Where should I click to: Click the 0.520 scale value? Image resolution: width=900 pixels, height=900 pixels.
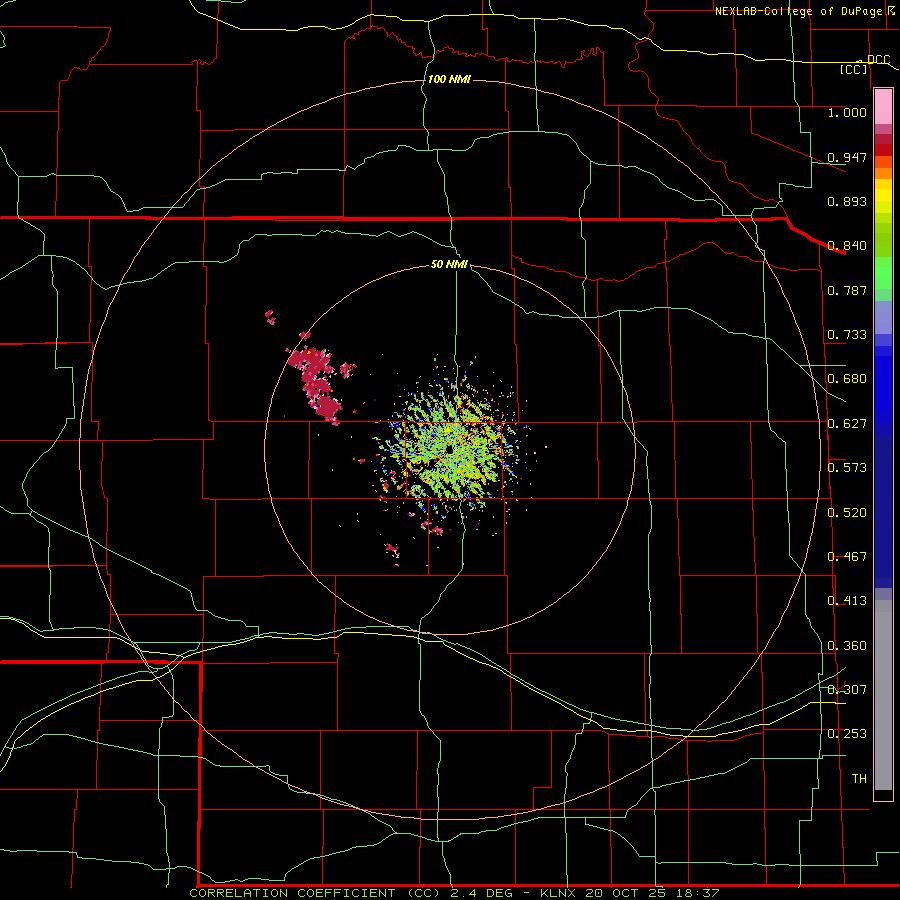(x=847, y=513)
